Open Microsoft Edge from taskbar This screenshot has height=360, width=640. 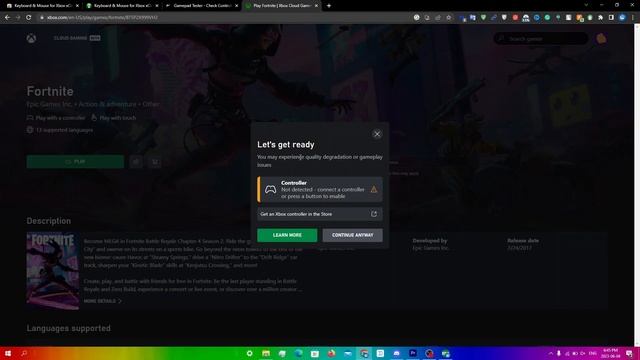[x=298, y=353]
